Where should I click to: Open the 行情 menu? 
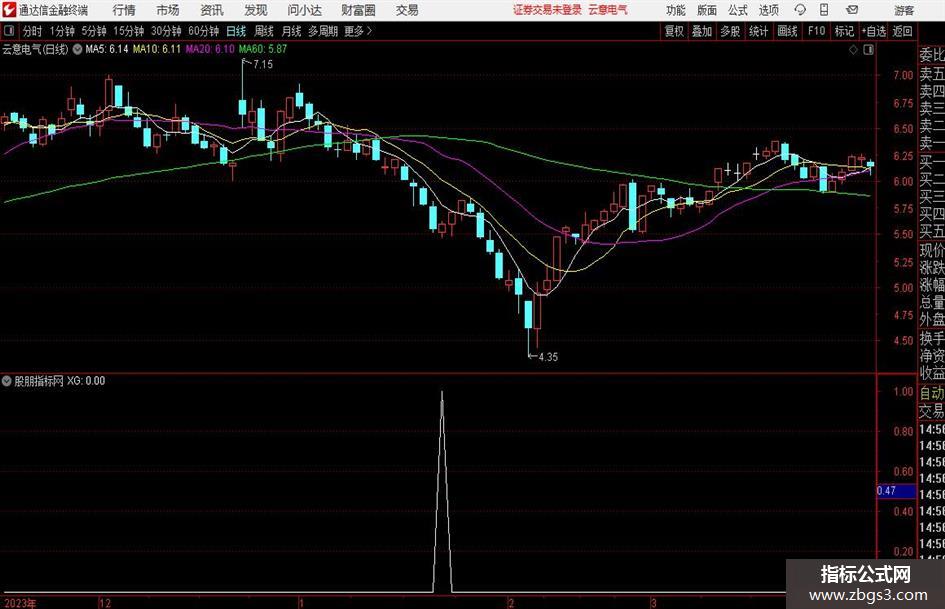pos(124,10)
